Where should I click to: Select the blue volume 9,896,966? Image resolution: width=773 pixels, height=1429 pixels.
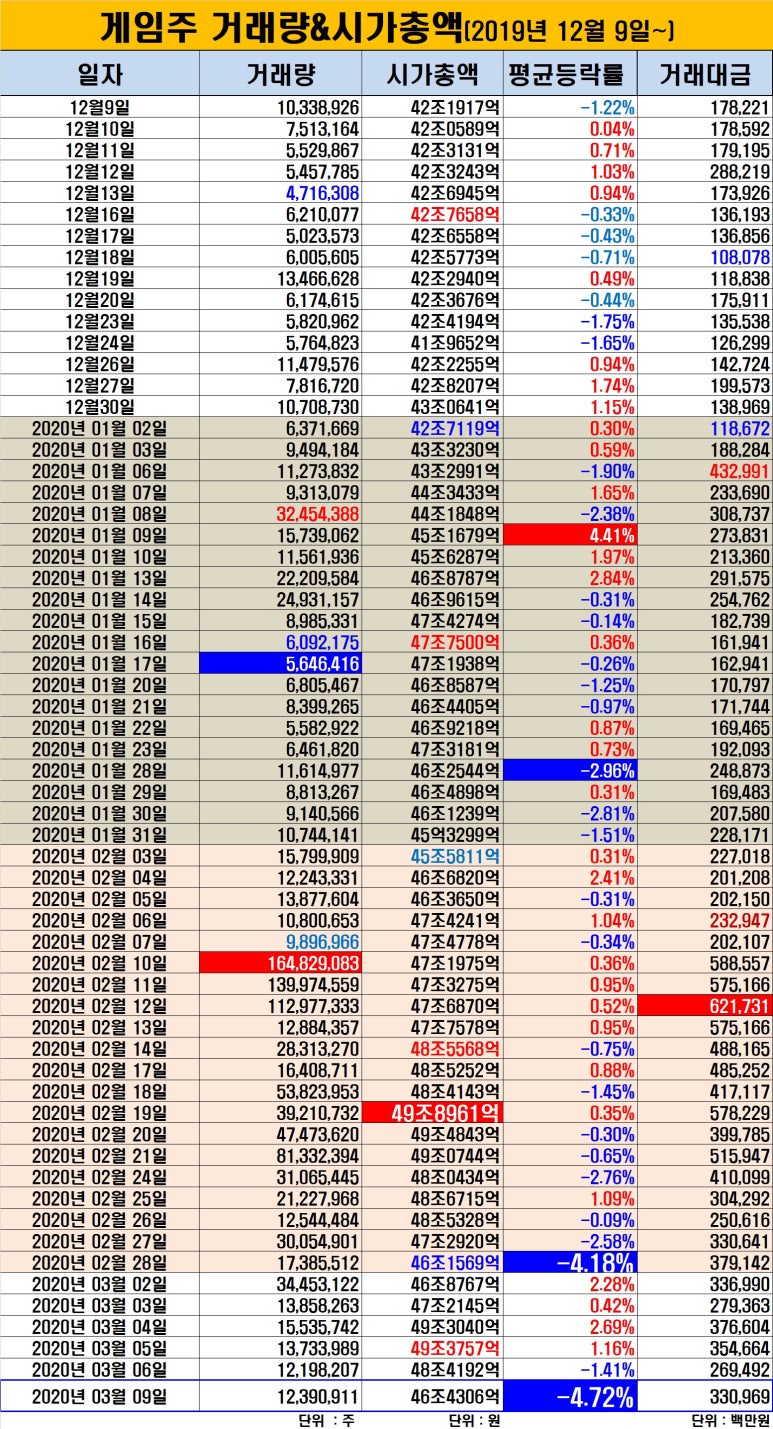[322, 940]
